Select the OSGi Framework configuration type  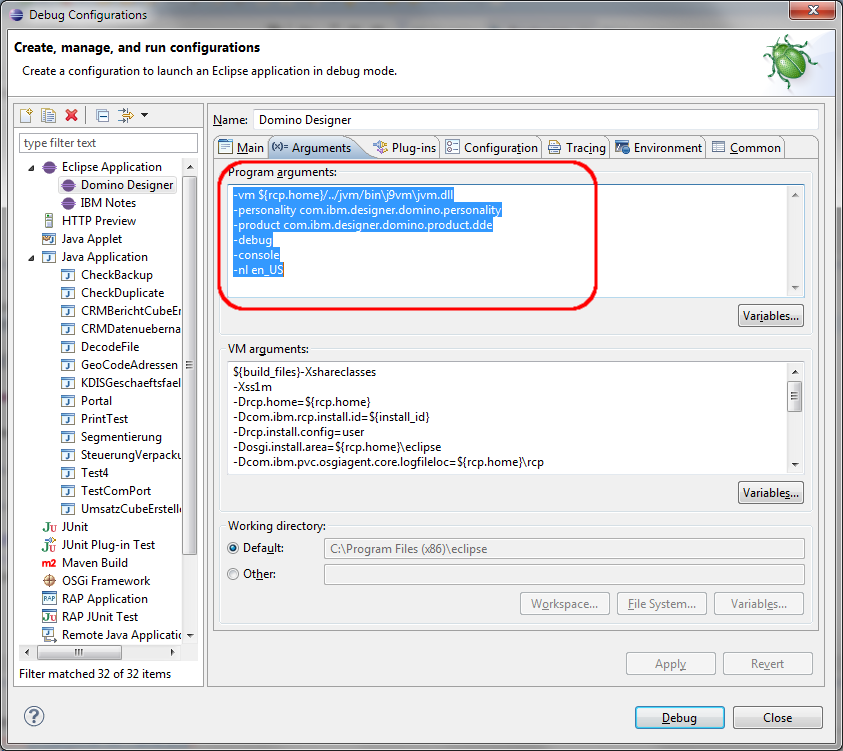[105, 580]
